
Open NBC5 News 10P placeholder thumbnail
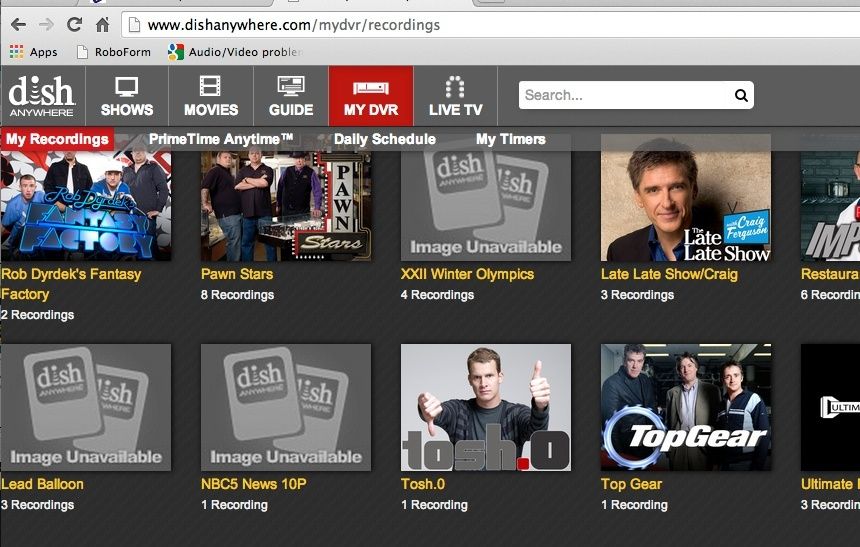[x=286, y=407]
